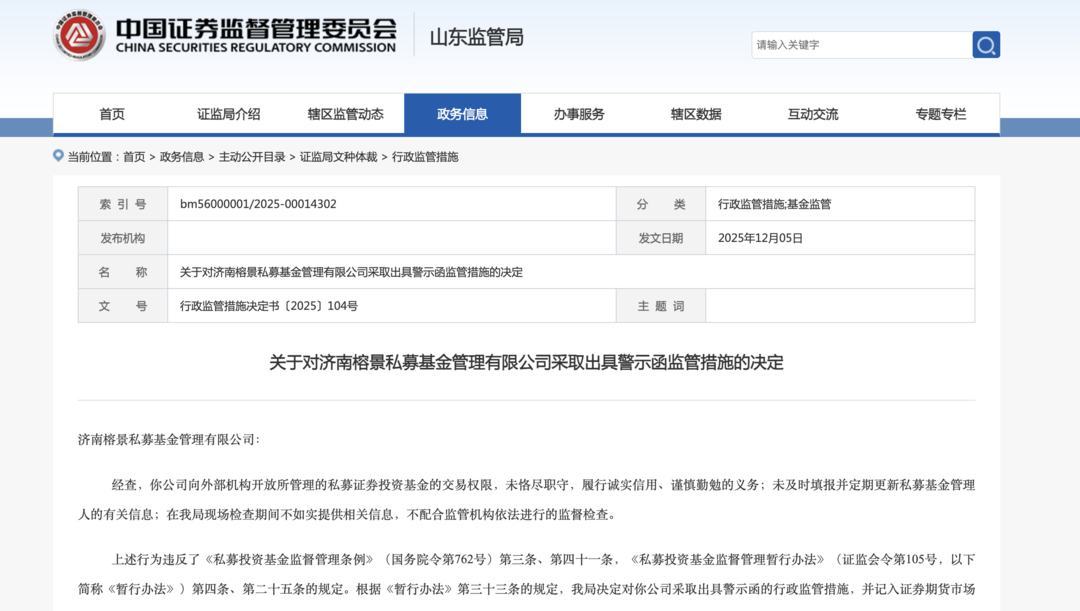Image resolution: width=1080 pixels, height=611 pixels.
Task: Switch to the 辖区数据 tab
Action: click(696, 114)
